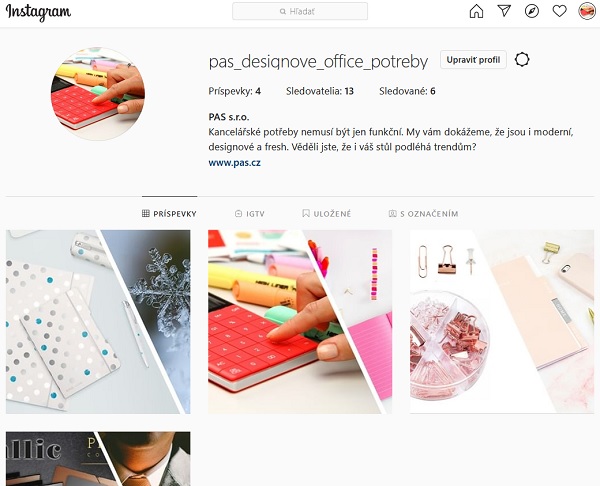This screenshot has height=486, width=600.
Task: Open the www.pas.cz link
Action: [x=235, y=163]
